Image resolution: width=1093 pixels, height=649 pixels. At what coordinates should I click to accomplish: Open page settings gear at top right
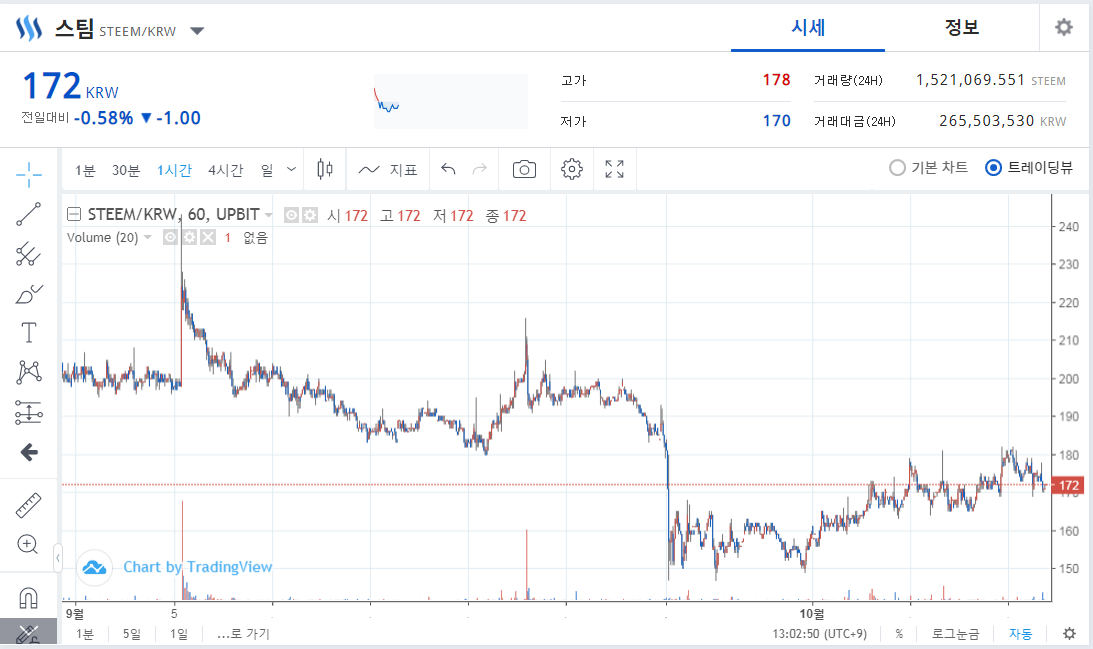tap(1064, 27)
